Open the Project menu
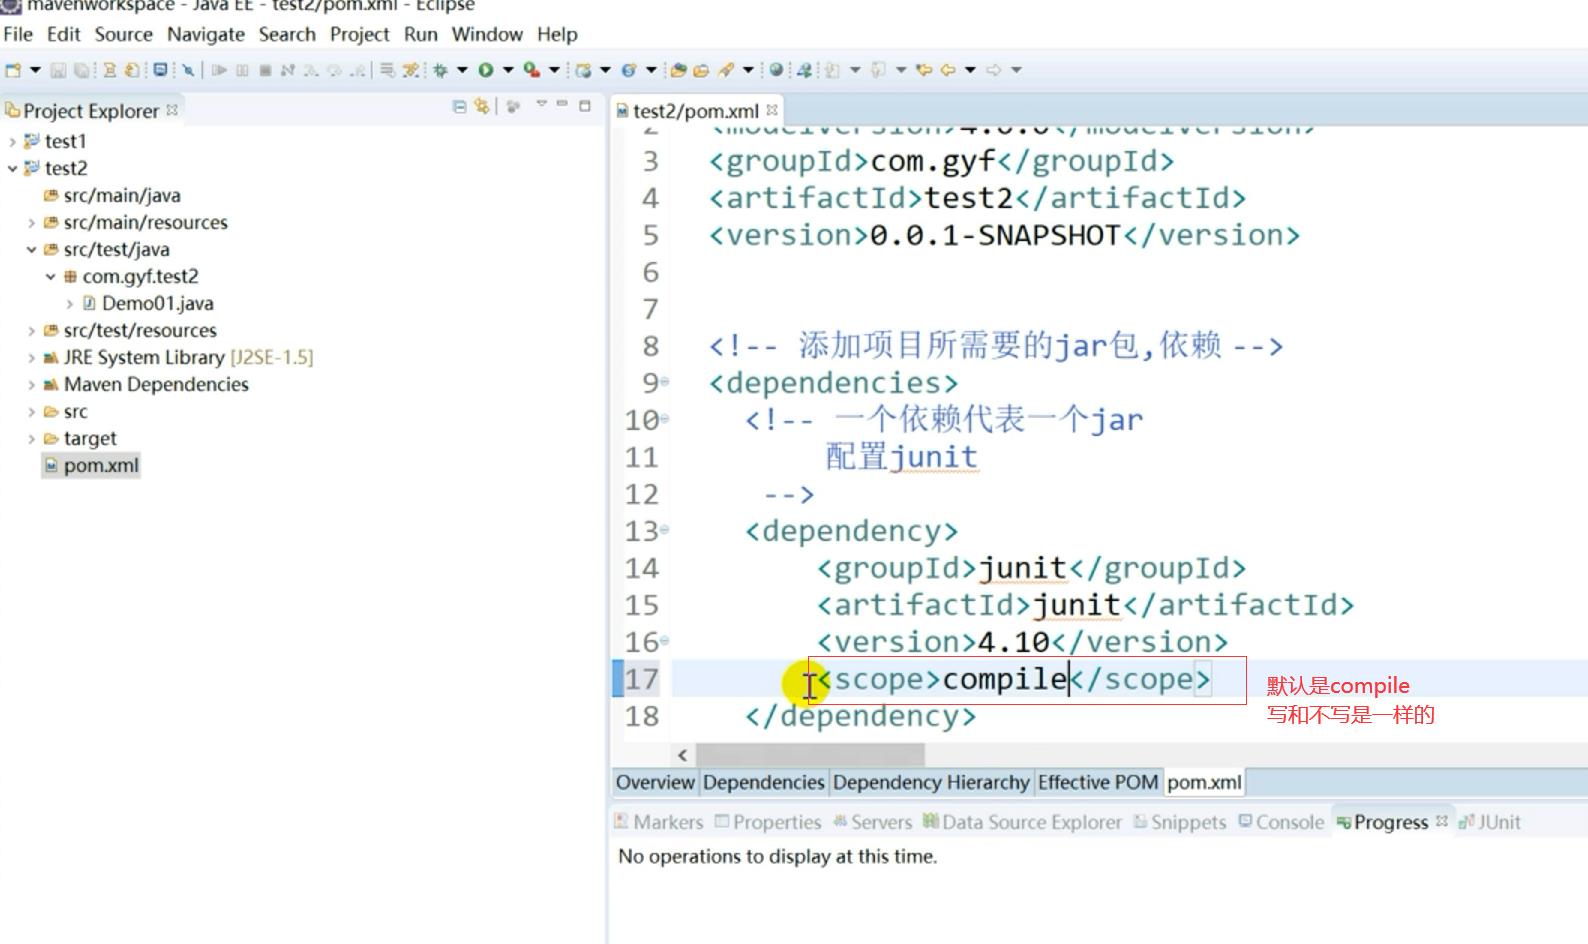1588x944 pixels. click(x=360, y=34)
